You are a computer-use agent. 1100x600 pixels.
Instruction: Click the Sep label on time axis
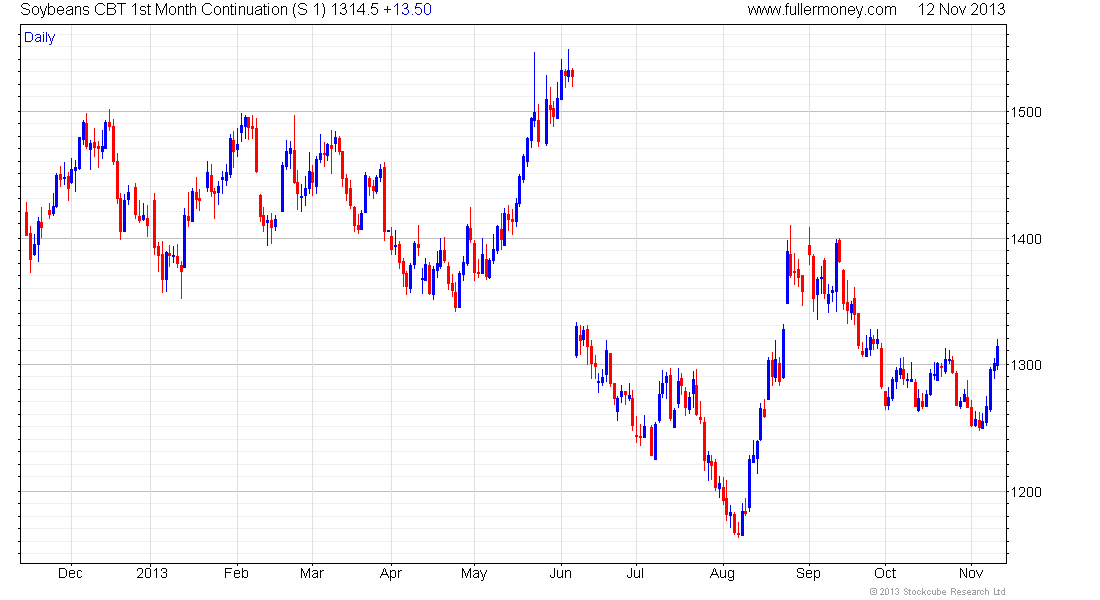pos(808,574)
